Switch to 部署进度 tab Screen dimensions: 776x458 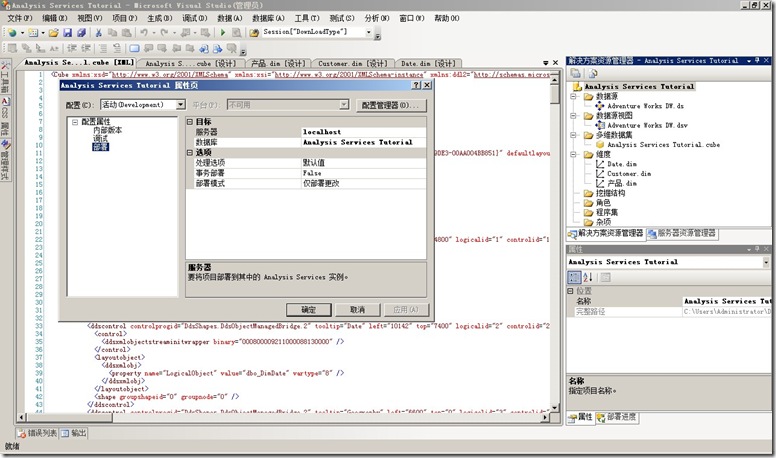point(616,417)
